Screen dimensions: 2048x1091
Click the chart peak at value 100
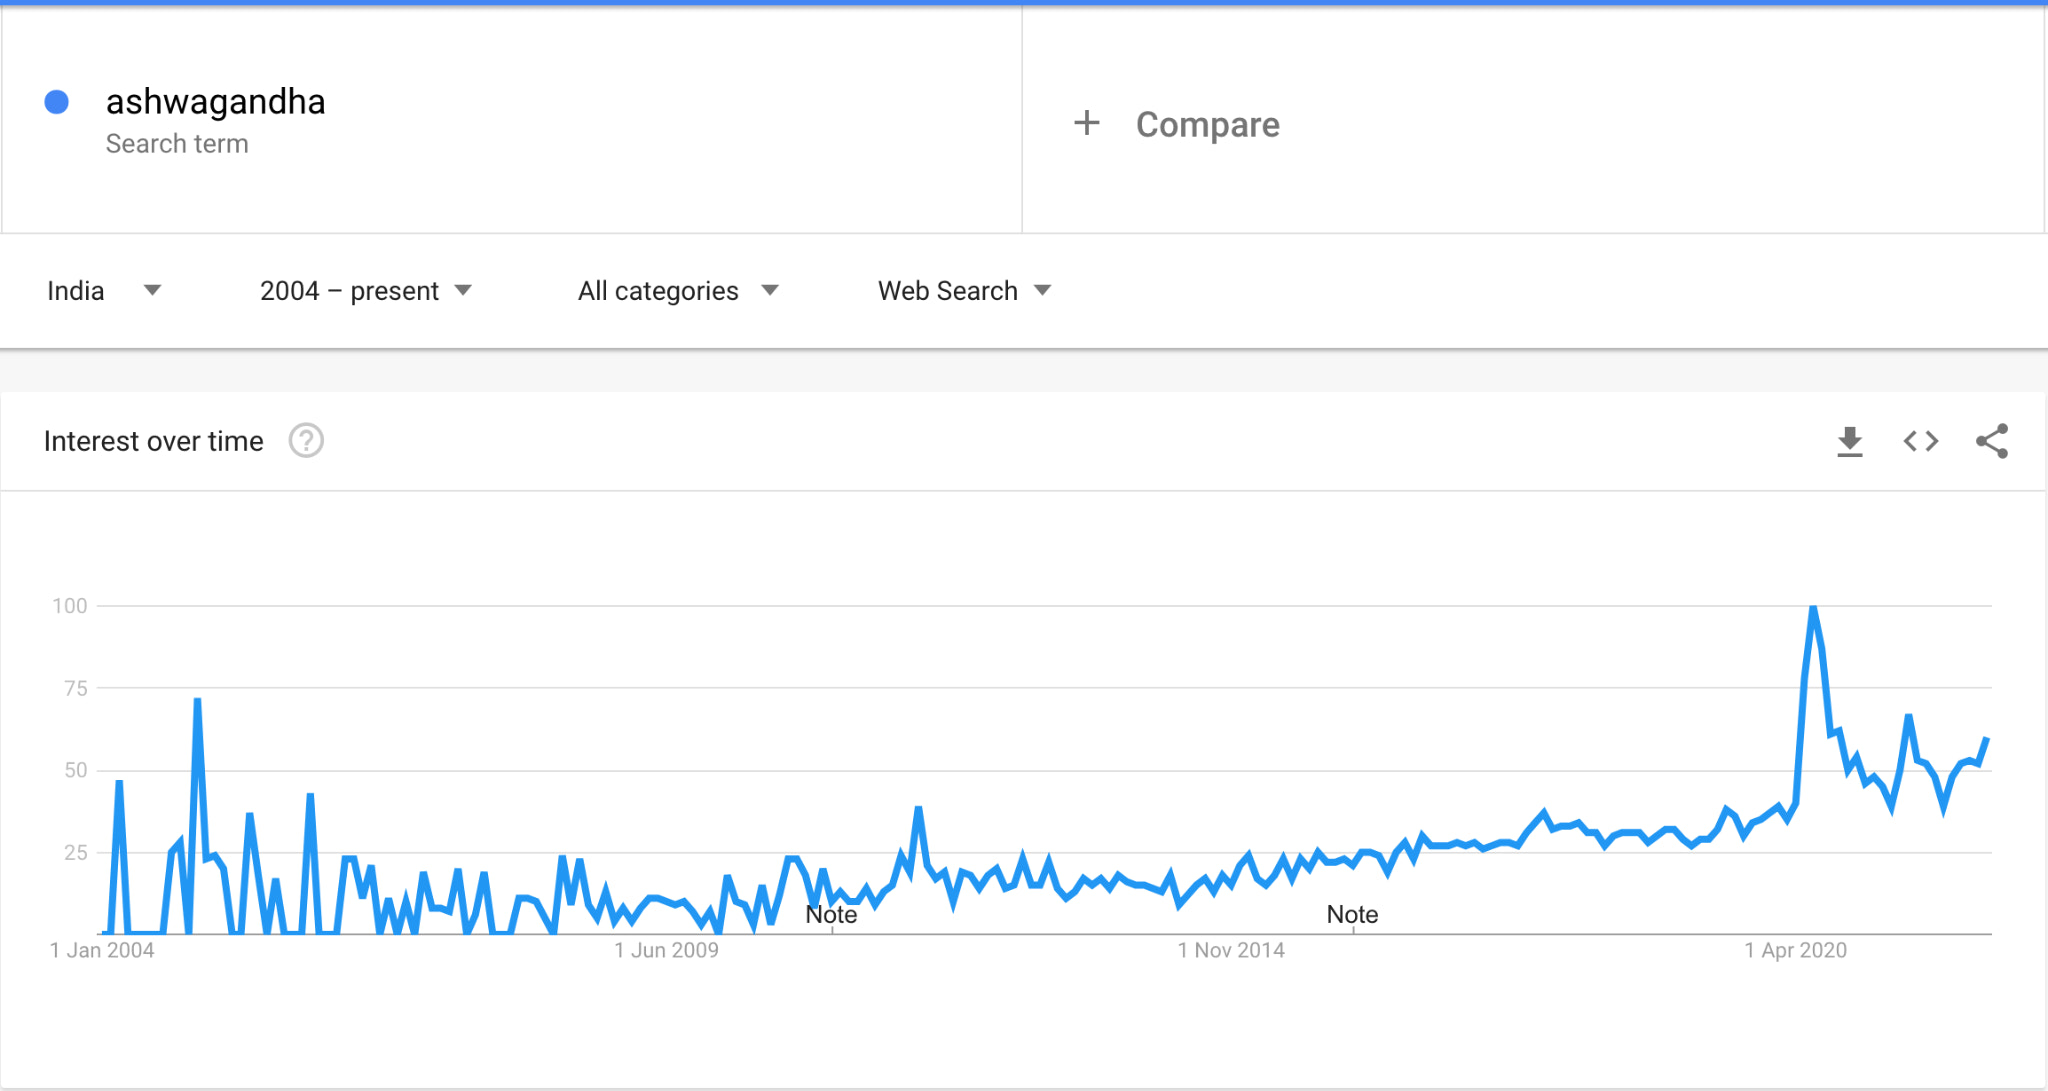pos(1813,607)
